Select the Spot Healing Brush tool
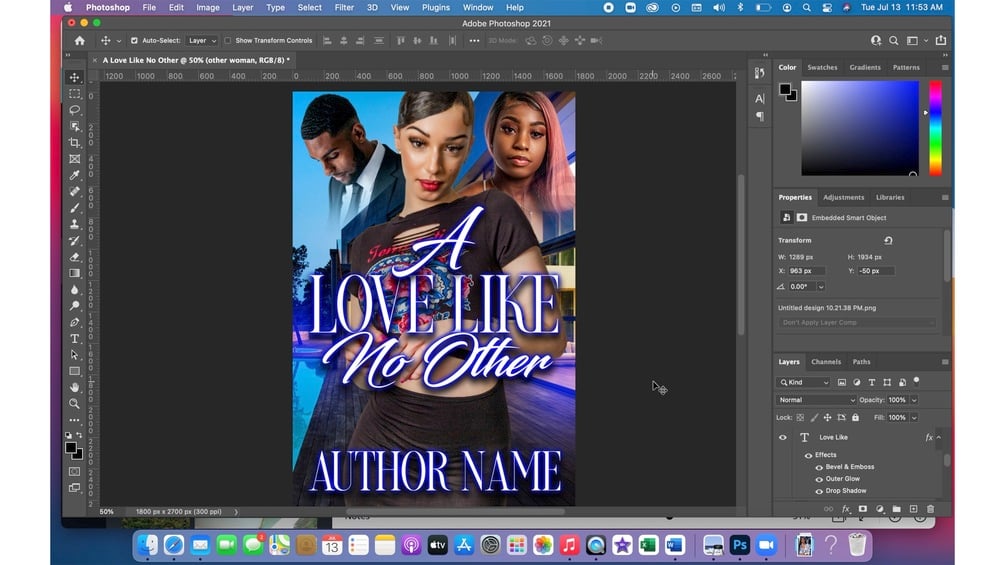Screen dimensions: 1005x565 click(x=74, y=192)
